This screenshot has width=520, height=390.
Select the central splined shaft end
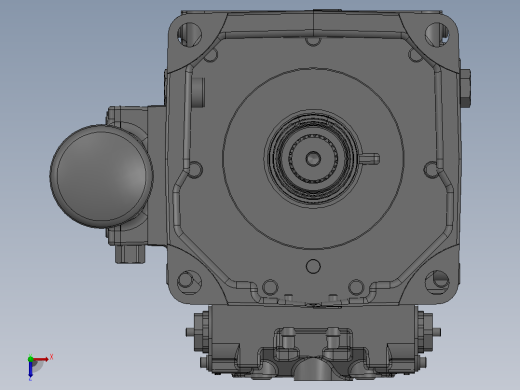[x=313, y=158]
